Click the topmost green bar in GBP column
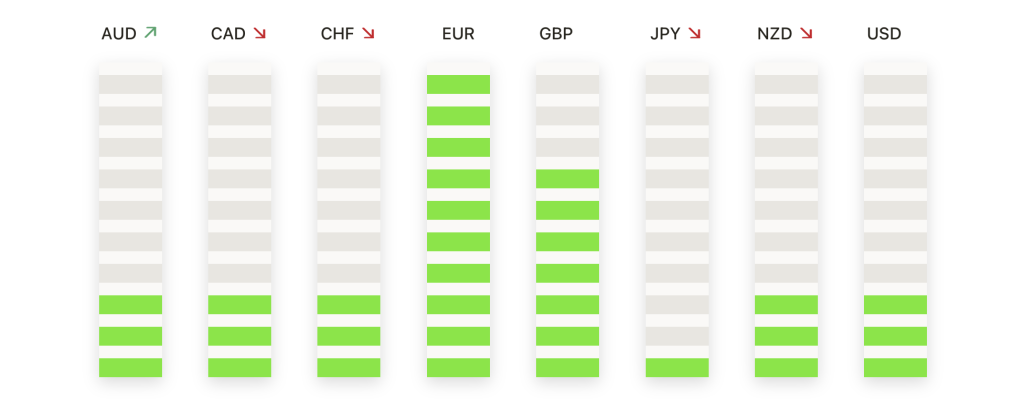This screenshot has width=1024, height=406. [568, 179]
